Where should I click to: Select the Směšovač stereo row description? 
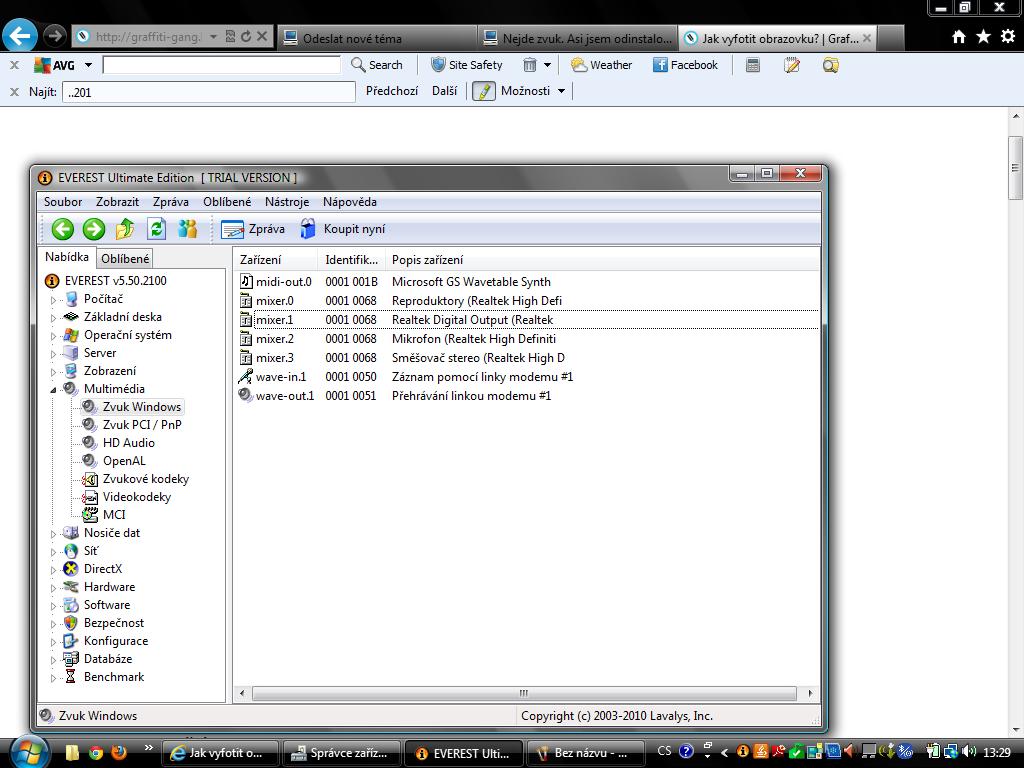478,358
